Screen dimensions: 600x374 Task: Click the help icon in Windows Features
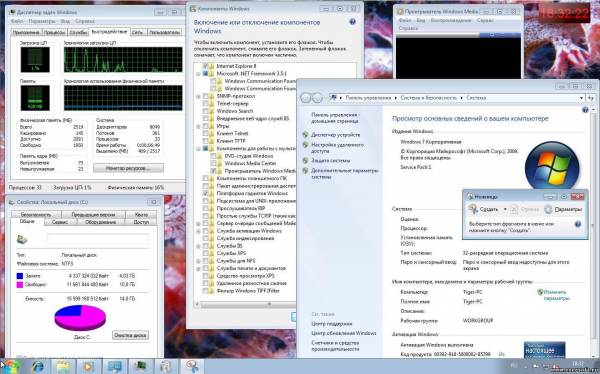point(352,22)
